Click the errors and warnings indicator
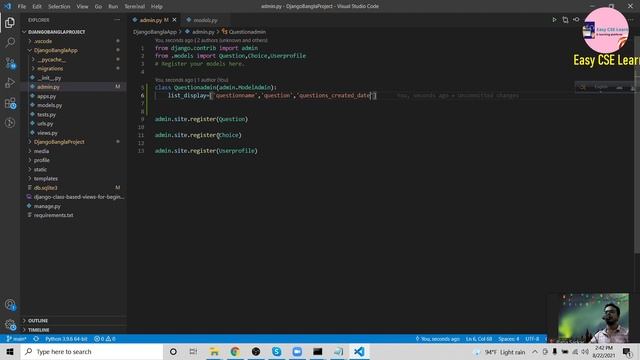 point(105,339)
